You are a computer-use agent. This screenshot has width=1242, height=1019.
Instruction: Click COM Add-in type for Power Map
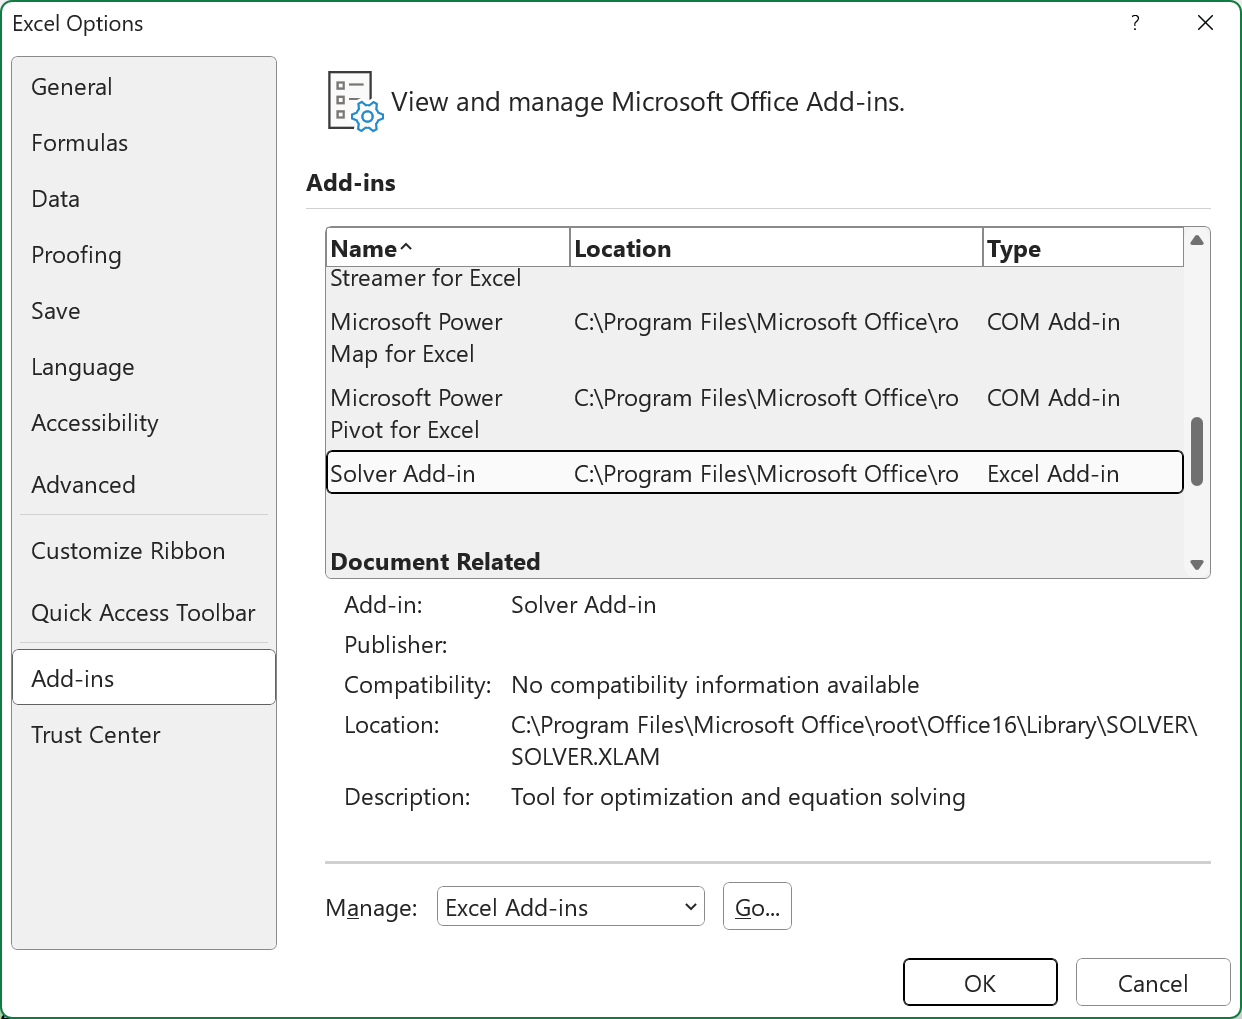coord(1053,322)
